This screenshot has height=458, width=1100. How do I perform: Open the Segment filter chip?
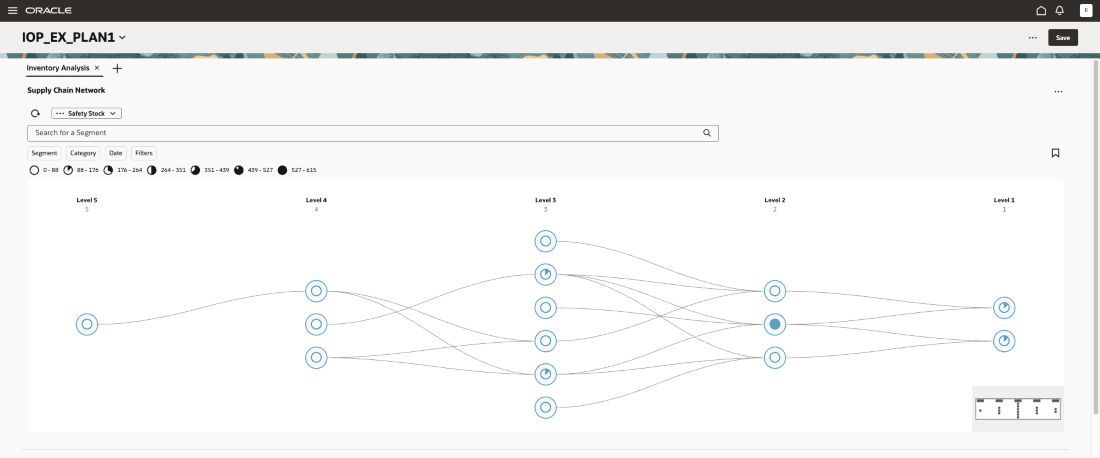click(x=44, y=153)
